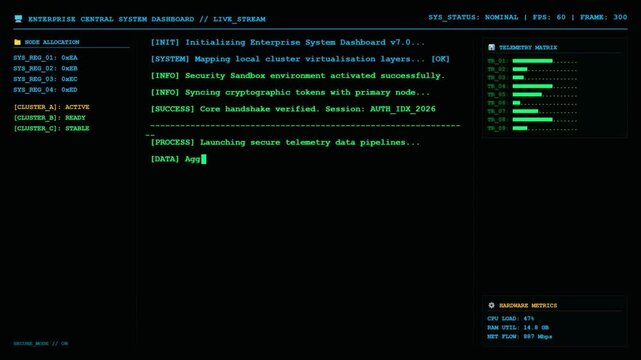Click the 'NET FLOW' metric value
The height and width of the screenshot is (360, 641).
pyautogui.click(x=538, y=336)
